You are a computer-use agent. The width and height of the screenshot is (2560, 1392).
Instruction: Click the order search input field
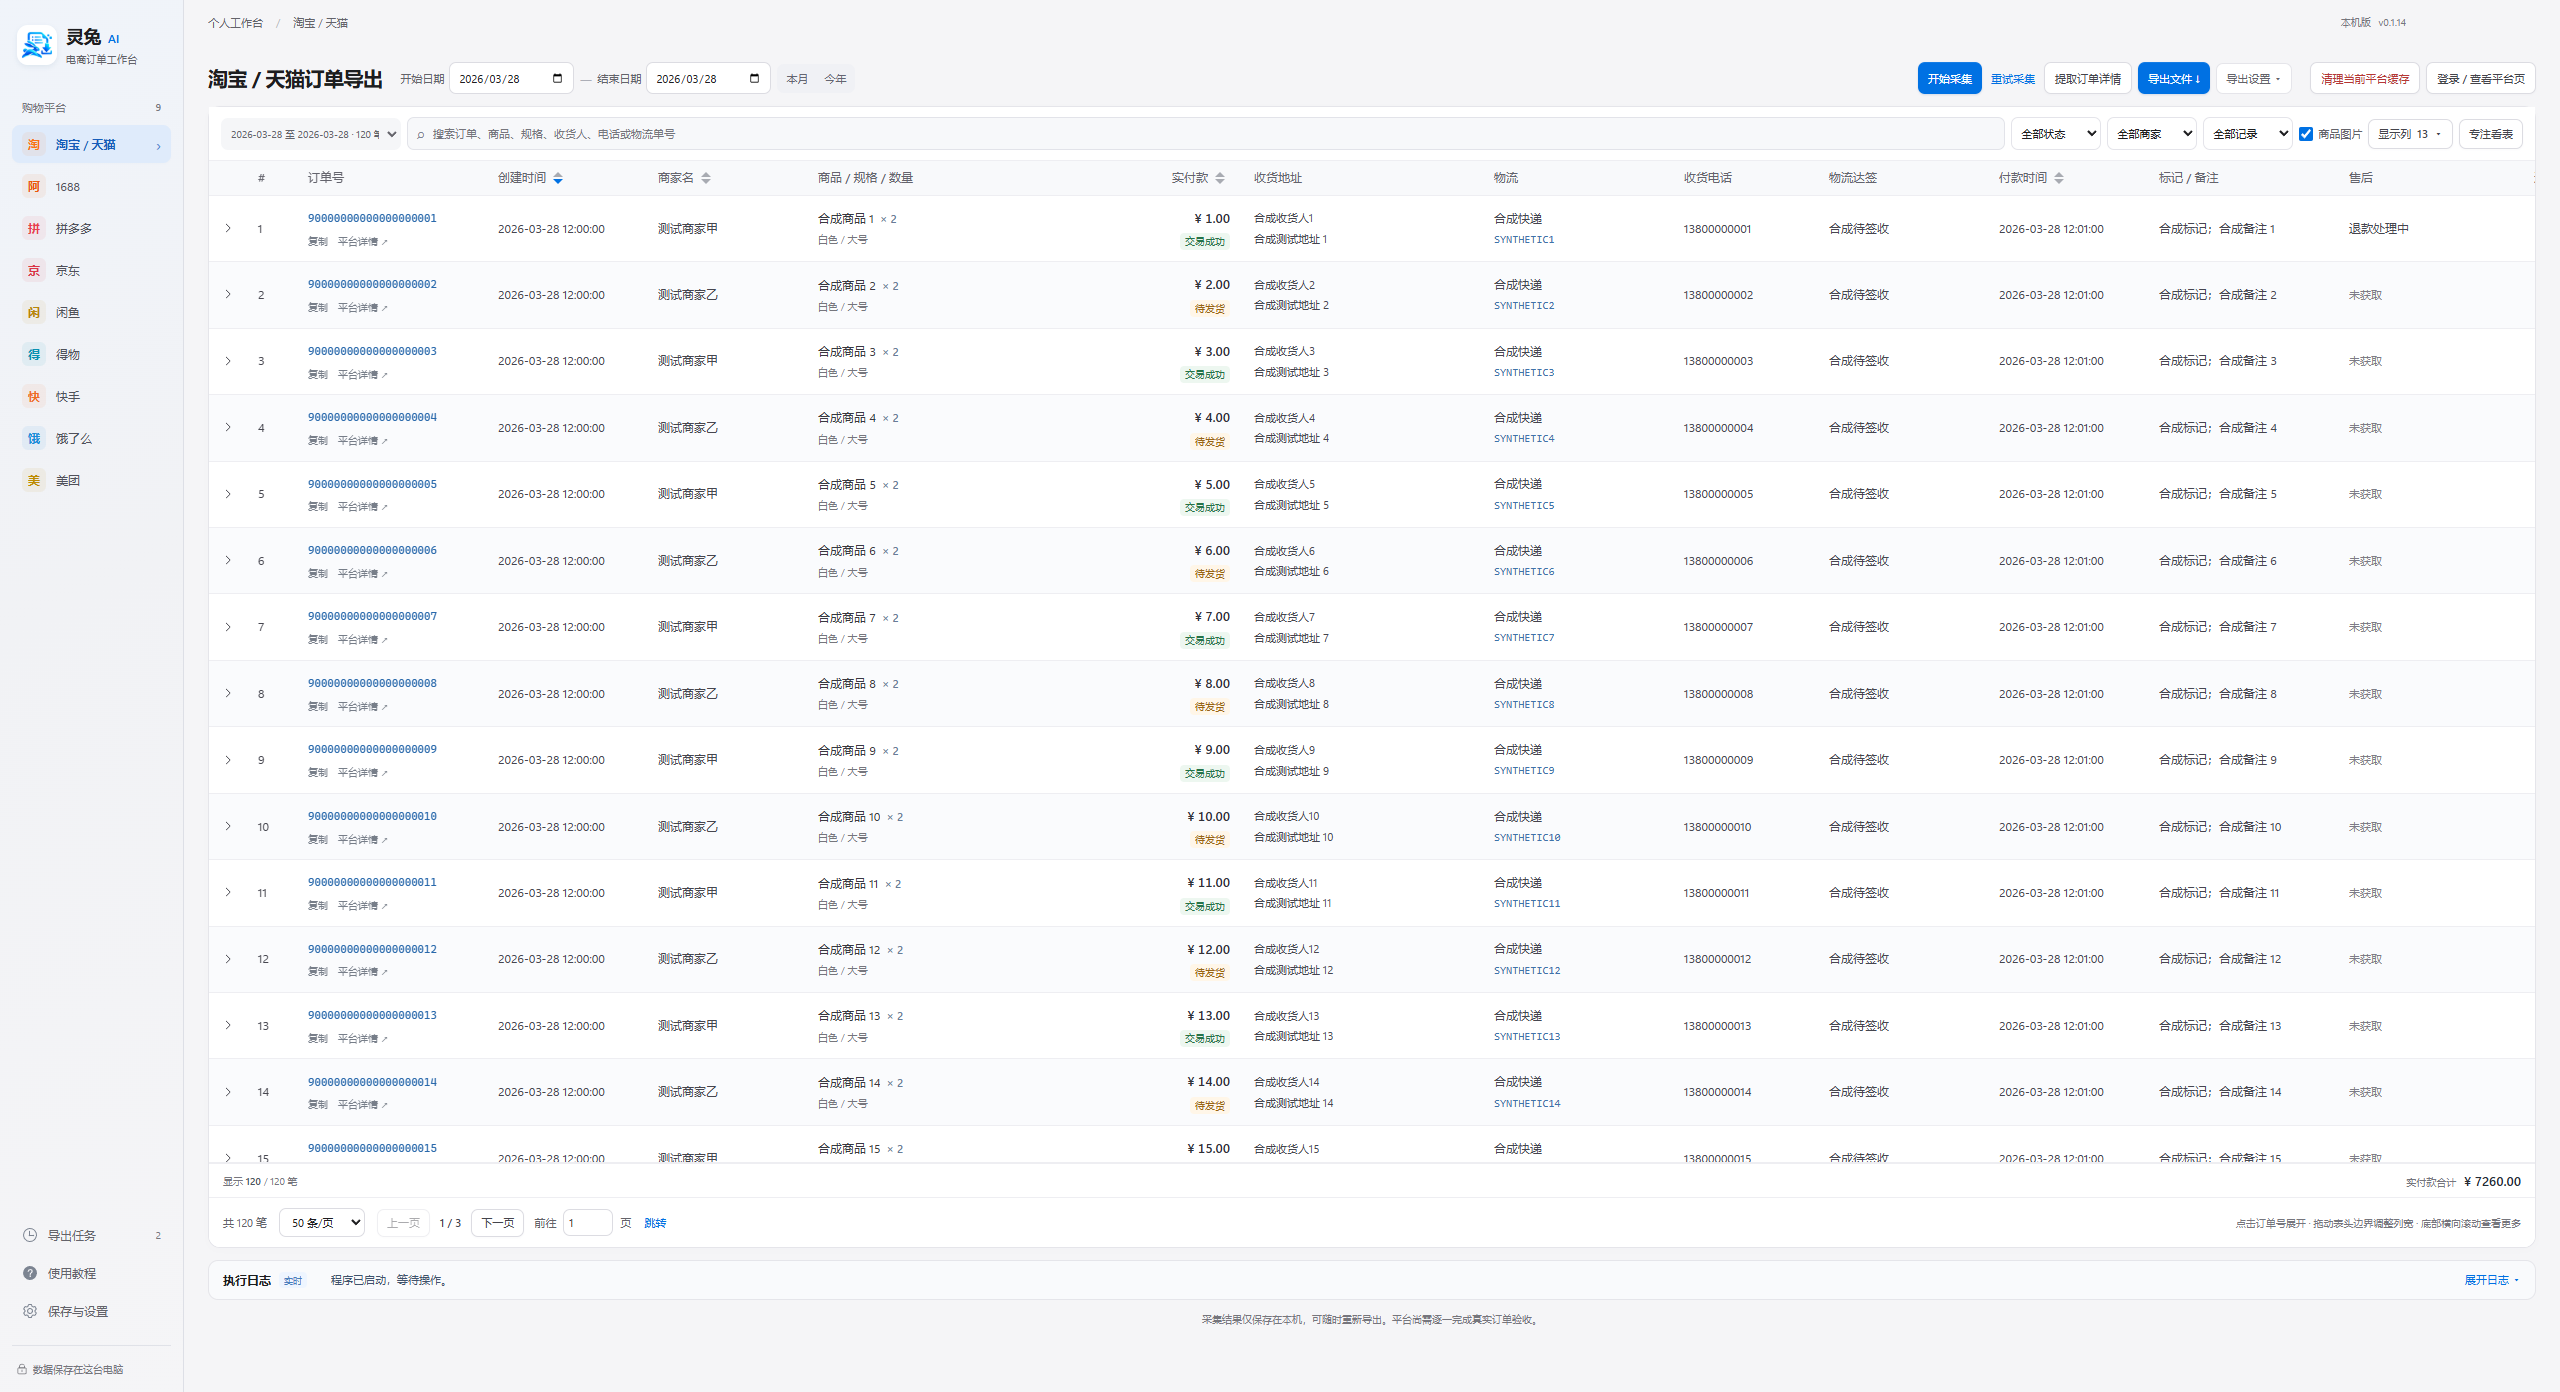pos(1205,134)
